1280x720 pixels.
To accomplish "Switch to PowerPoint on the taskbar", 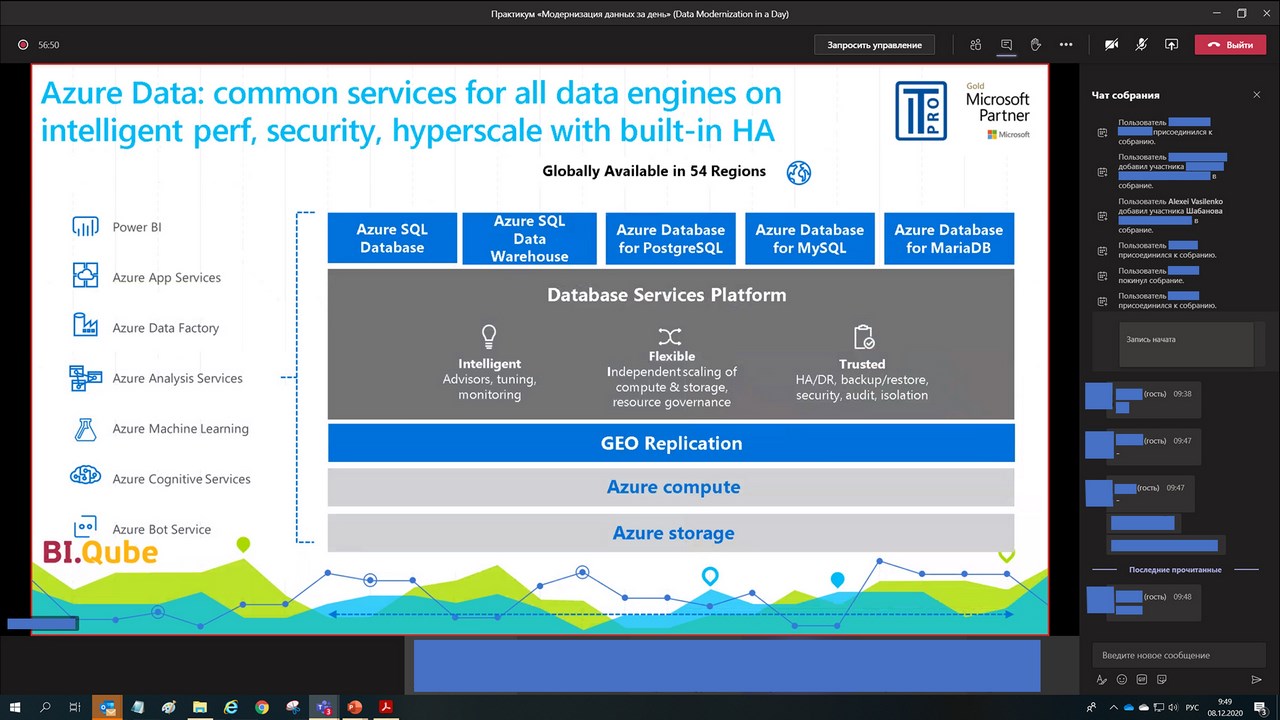I will coord(354,707).
